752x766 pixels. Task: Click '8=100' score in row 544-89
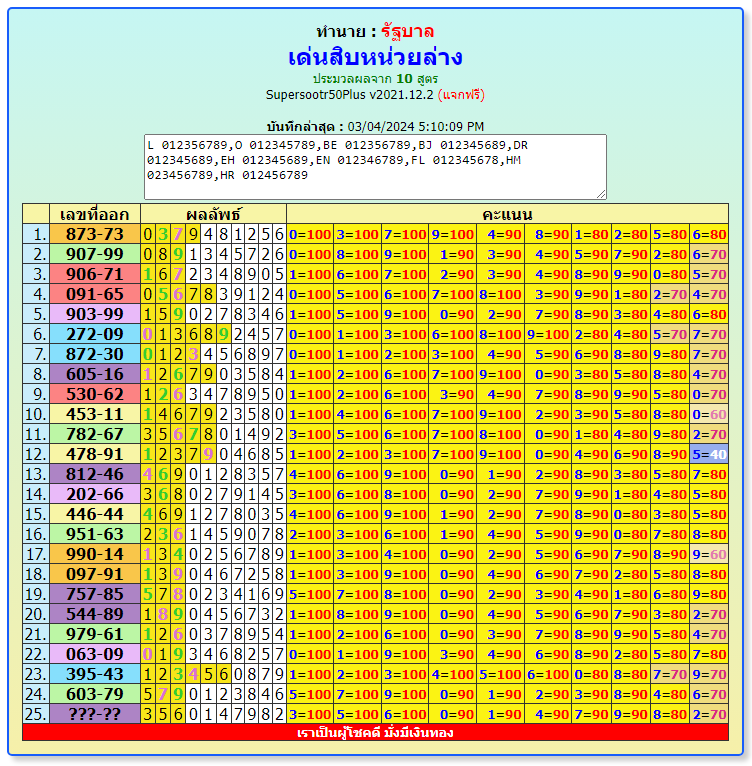click(358, 615)
